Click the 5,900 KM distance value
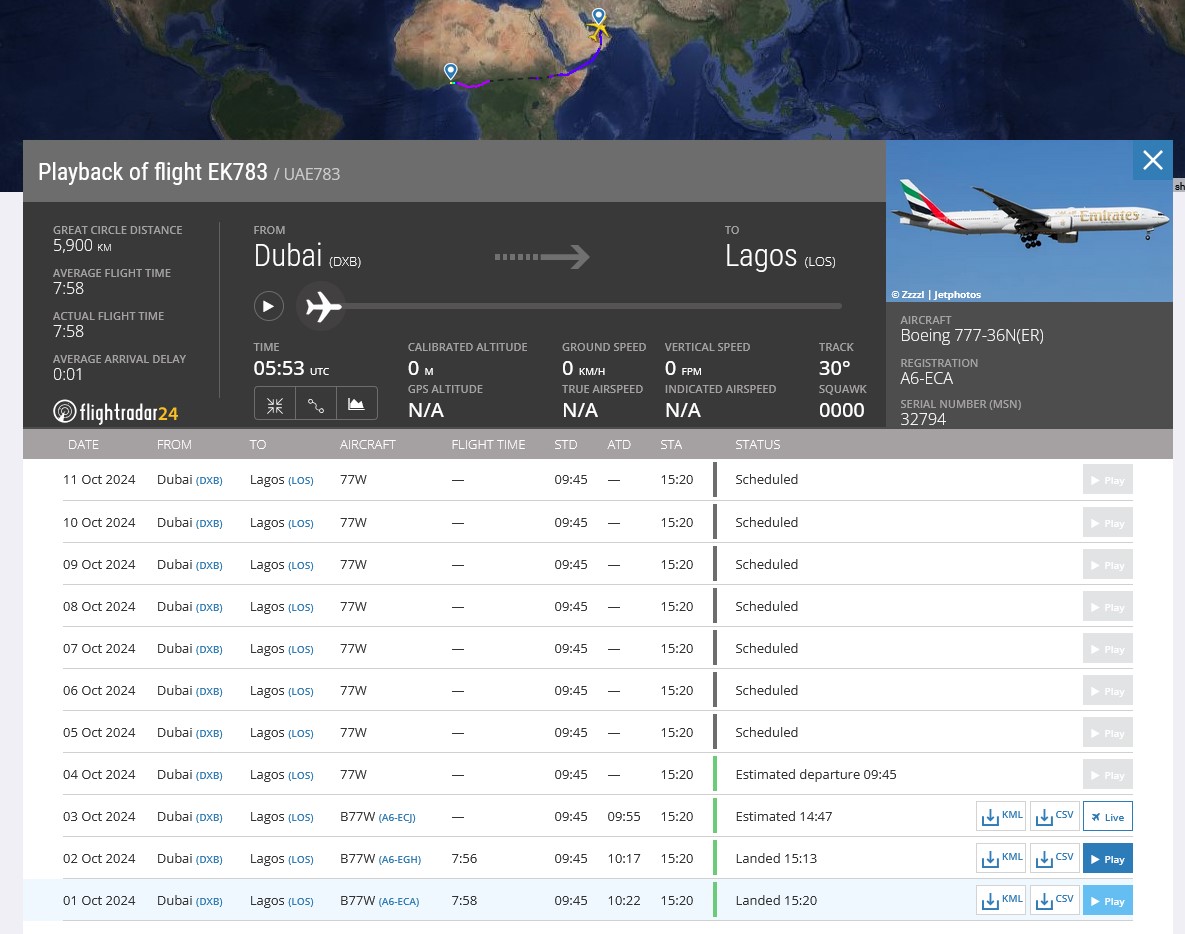Viewport: 1185px width, 934px height. click(x=82, y=246)
